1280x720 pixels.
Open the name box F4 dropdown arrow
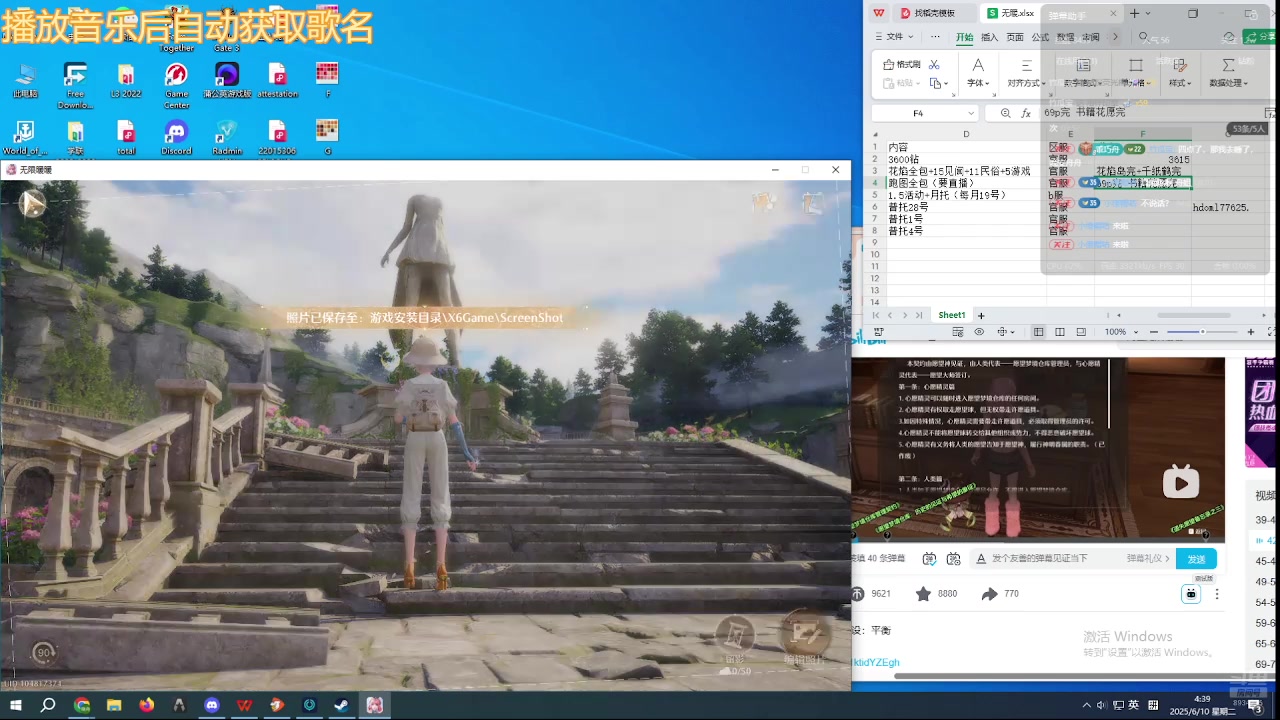point(971,113)
